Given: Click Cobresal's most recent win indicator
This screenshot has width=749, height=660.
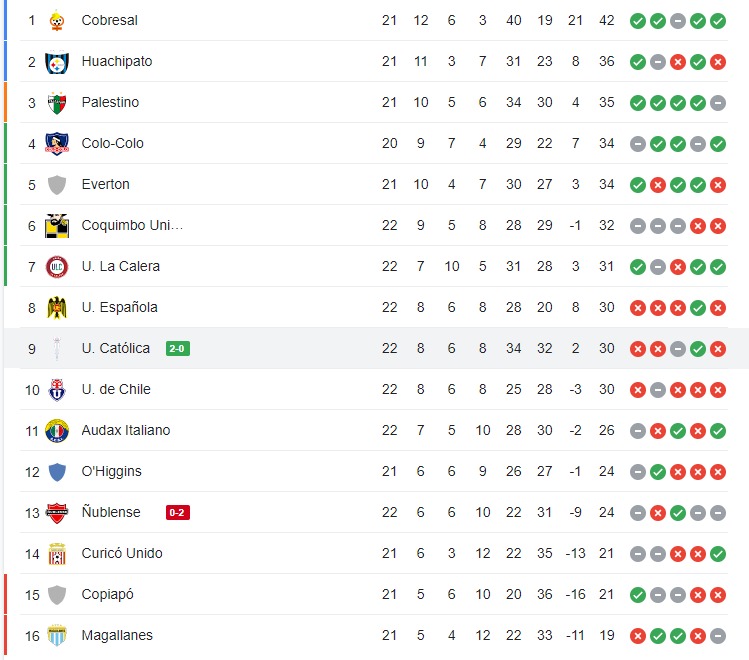Looking at the screenshot, I should 718,20.
